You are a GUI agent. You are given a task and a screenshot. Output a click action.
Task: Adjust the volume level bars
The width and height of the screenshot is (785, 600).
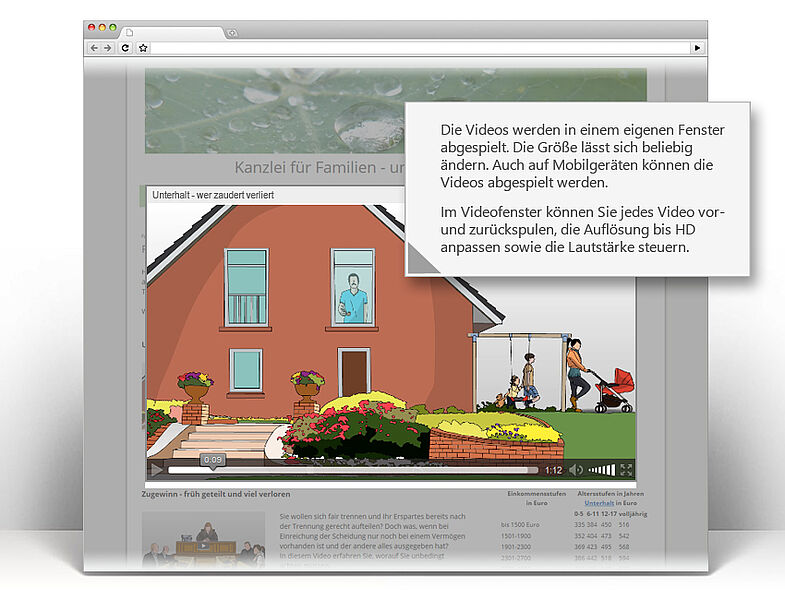602,469
